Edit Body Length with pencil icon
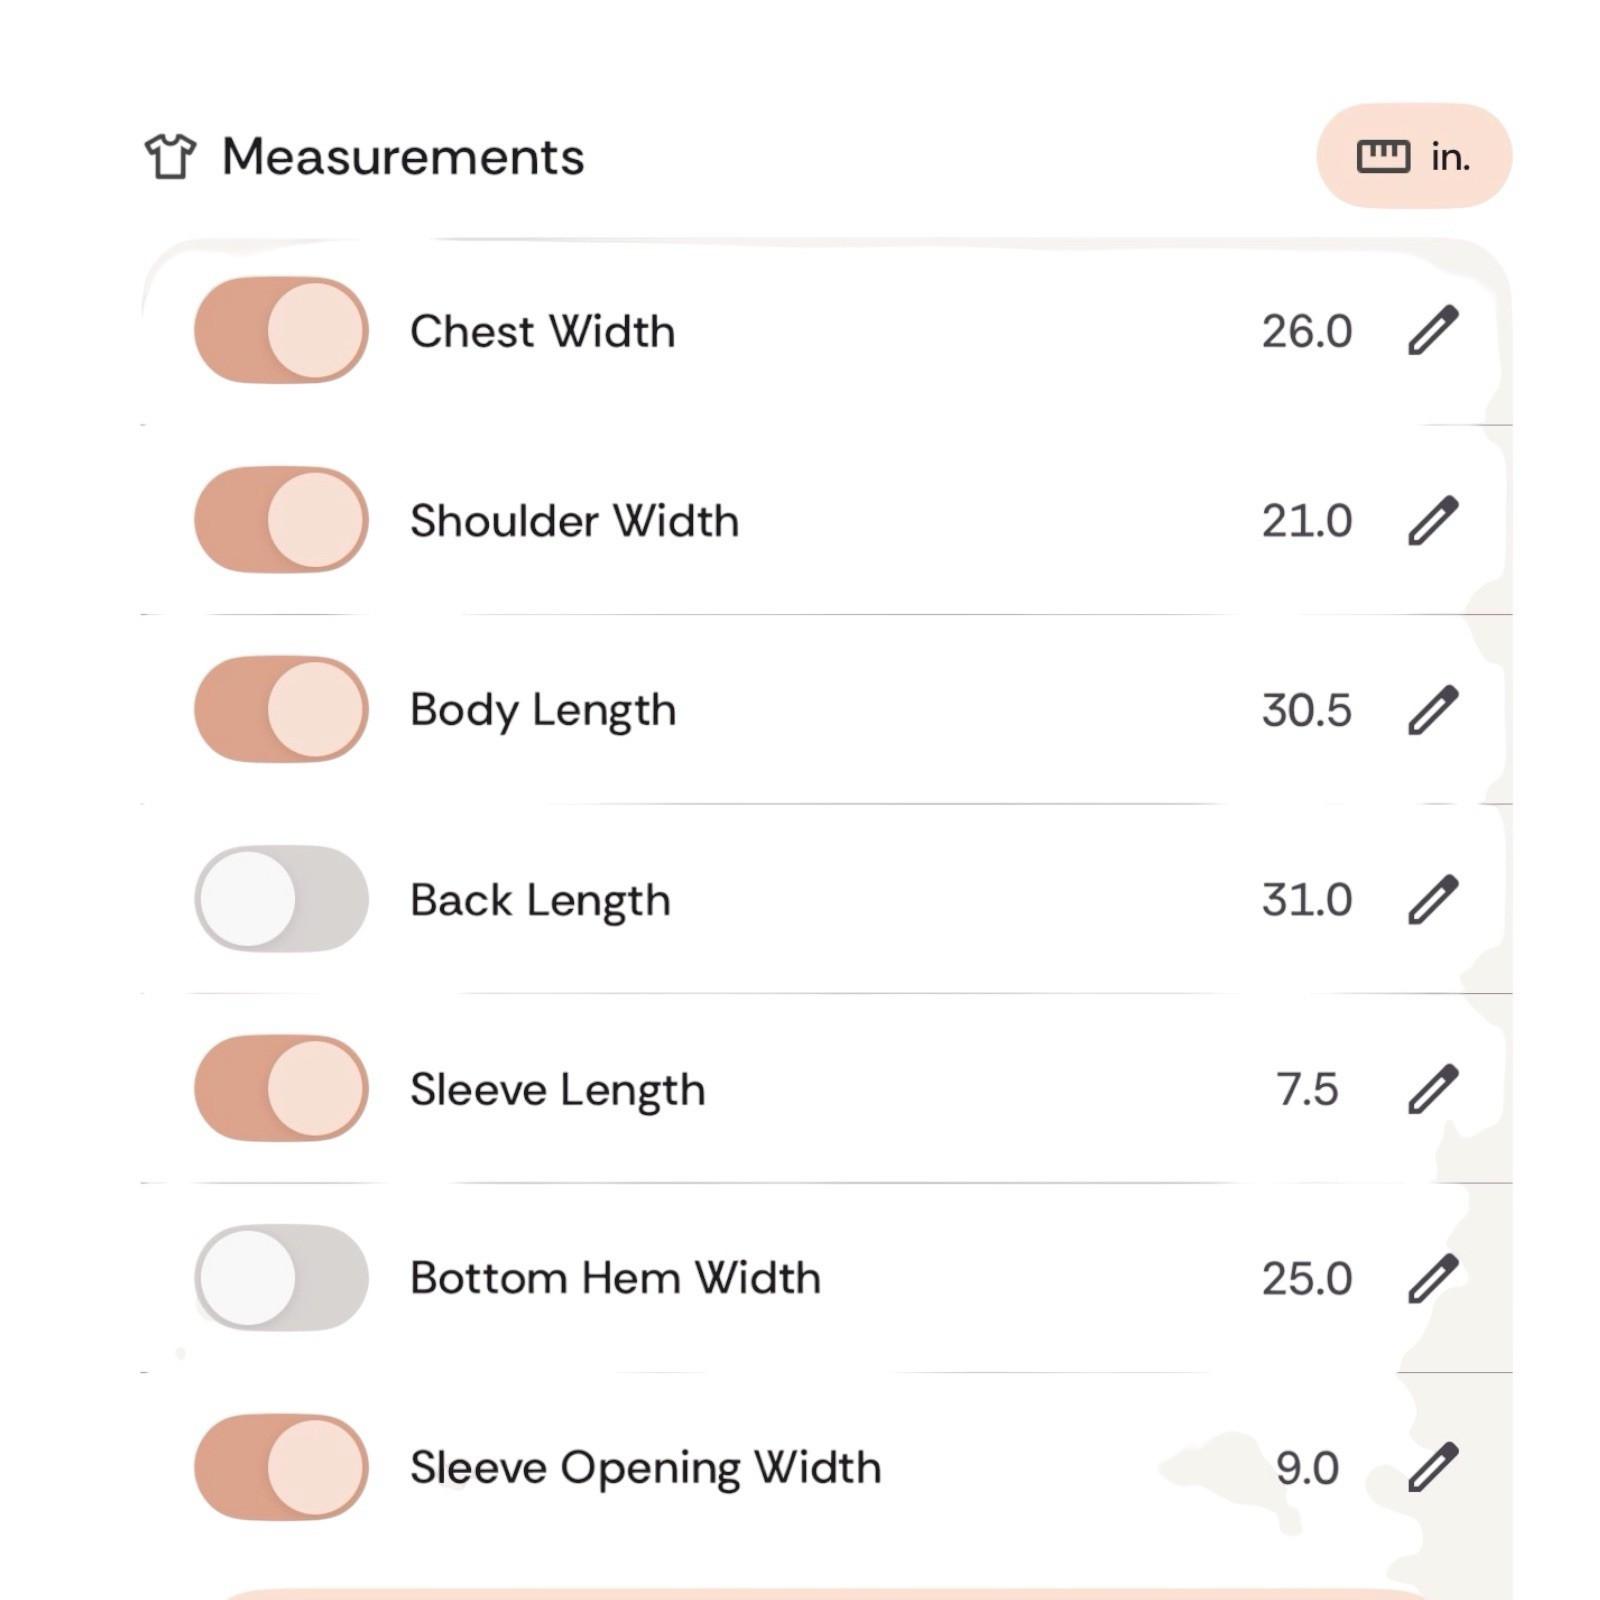 (1433, 710)
